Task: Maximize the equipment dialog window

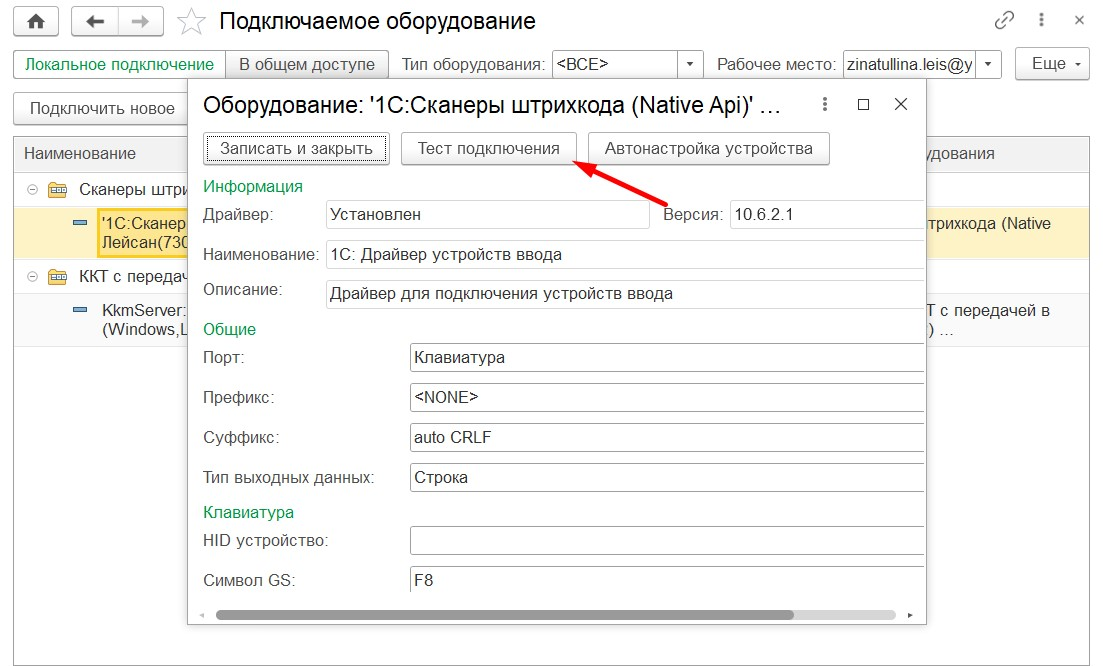Action: pos(863,105)
